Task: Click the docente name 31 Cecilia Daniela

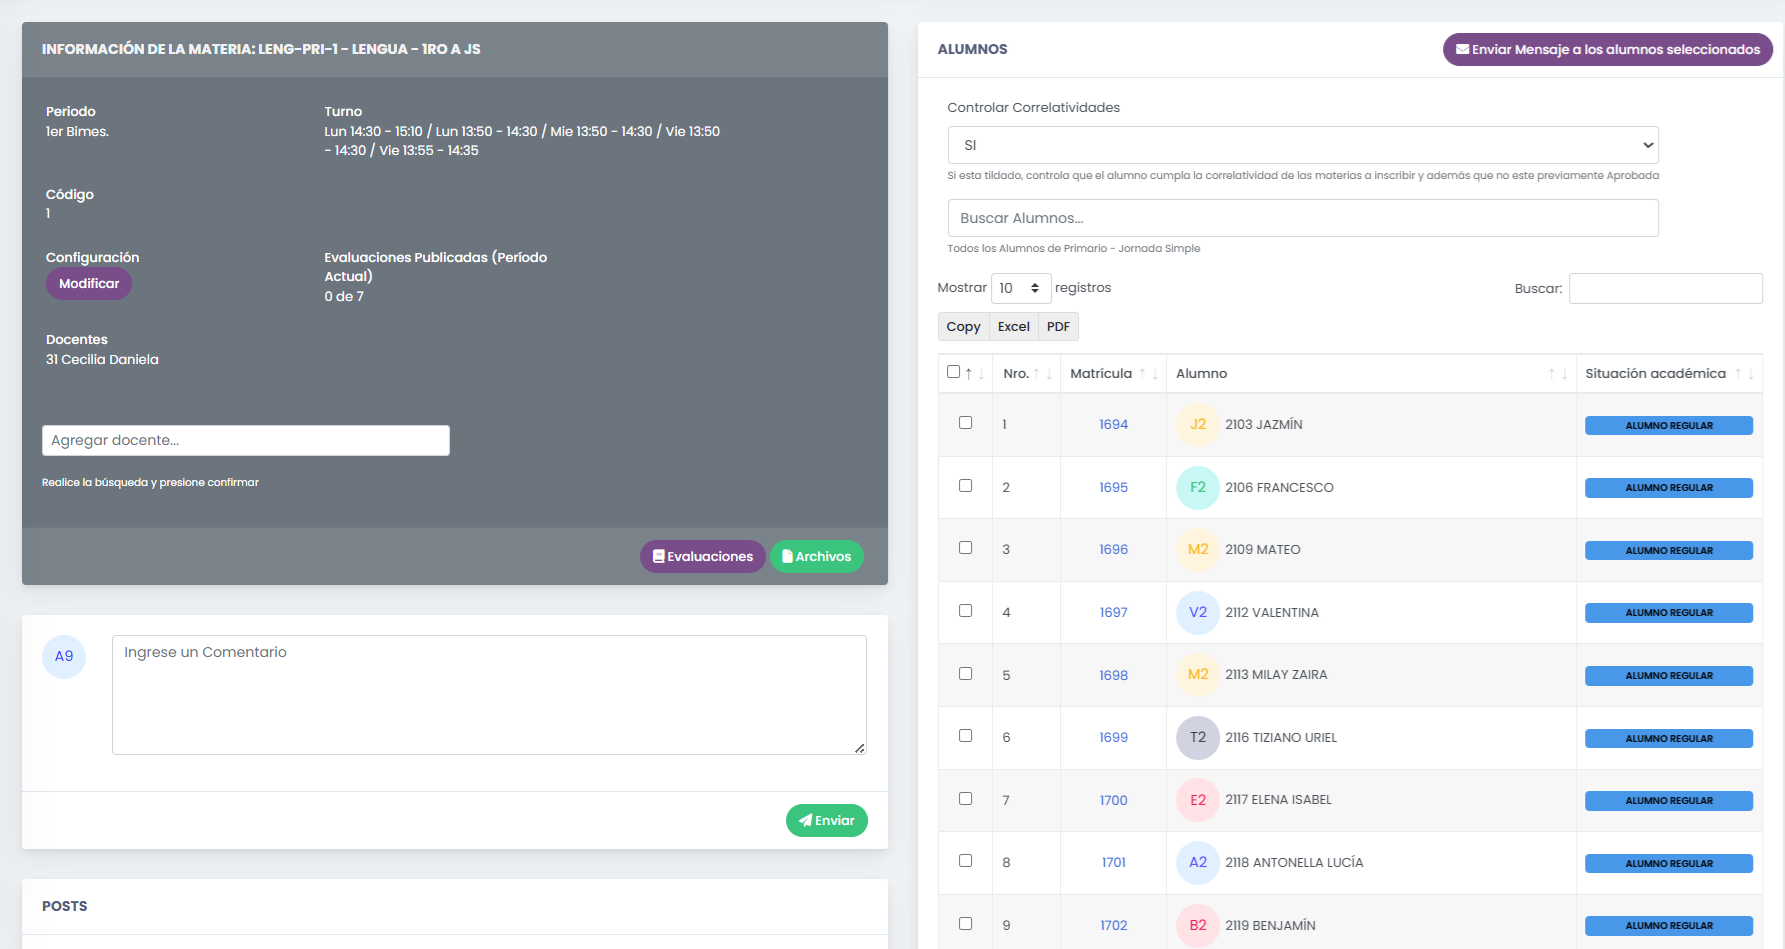Action: (102, 360)
